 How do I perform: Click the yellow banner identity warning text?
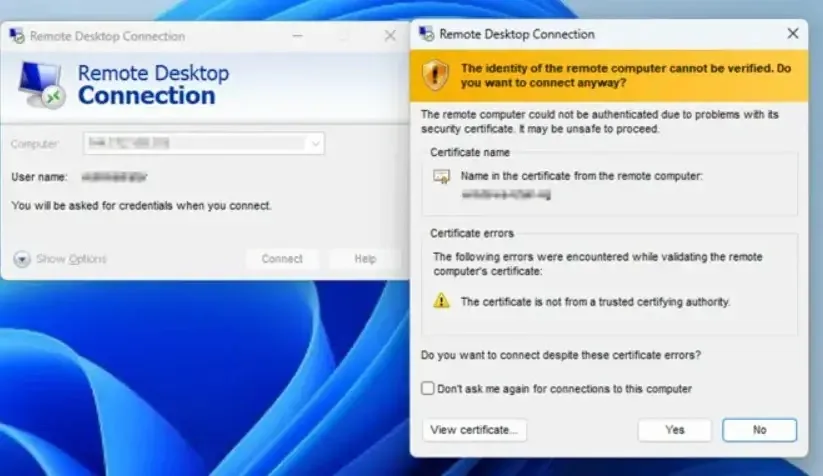click(626, 76)
